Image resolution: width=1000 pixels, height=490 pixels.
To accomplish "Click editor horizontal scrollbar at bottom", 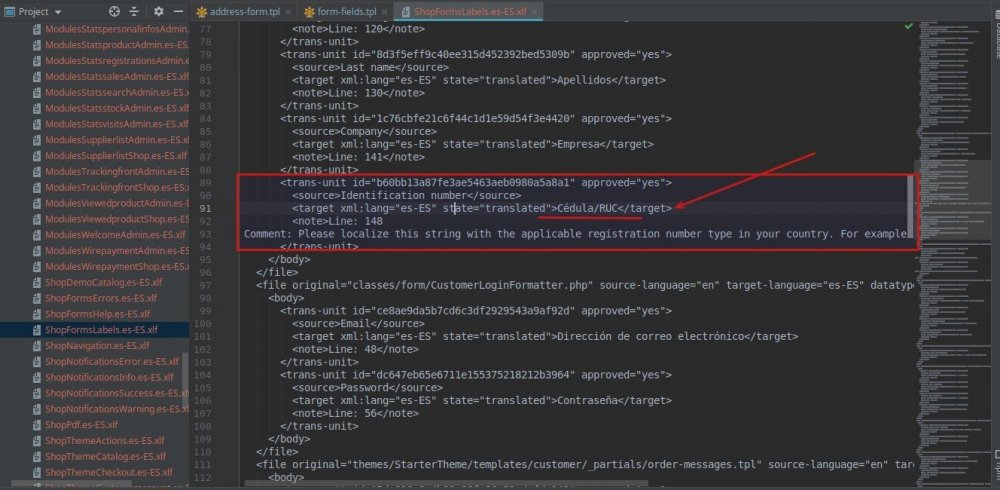I will (445, 484).
